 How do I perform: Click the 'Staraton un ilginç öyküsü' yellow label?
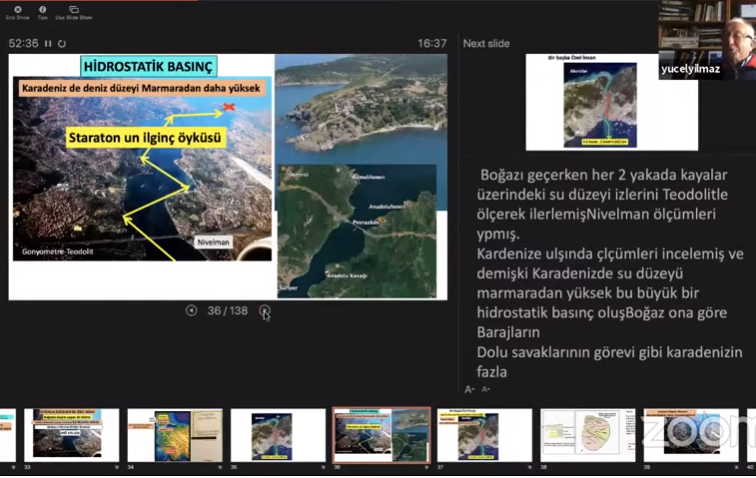pyautogui.click(x=145, y=137)
